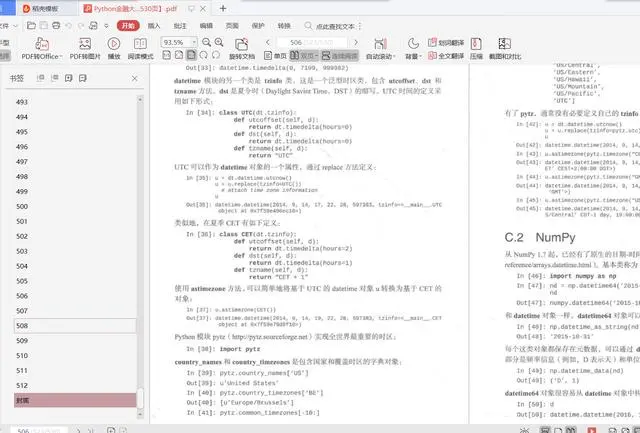The height and width of the screenshot is (433, 640).
Task: Select 单页 single page view
Action: click(275, 56)
